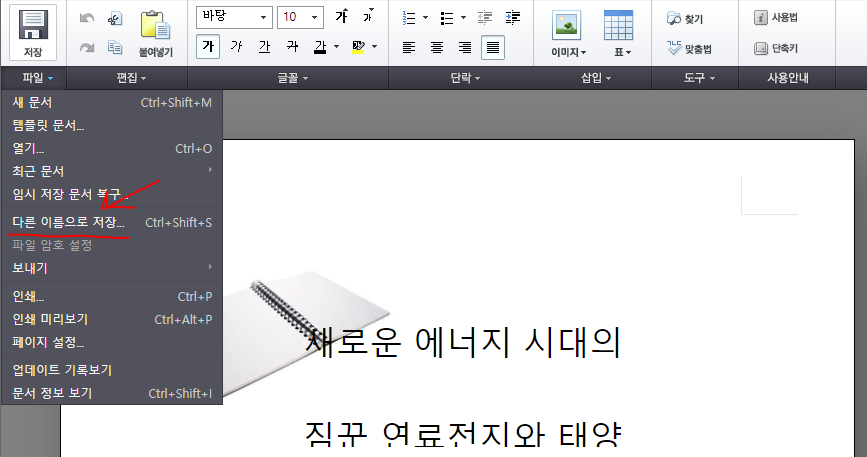This screenshot has width=867, height=457.
Task: Expand the font color dropdown arrow
Action: tap(336, 47)
